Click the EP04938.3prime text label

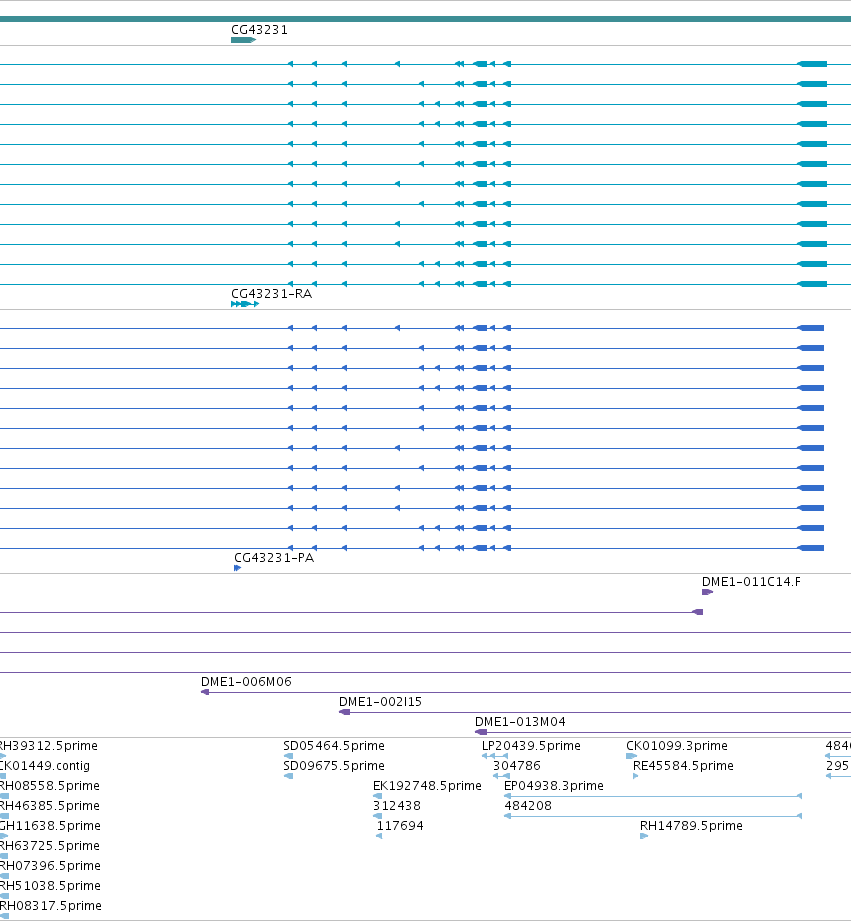point(553,785)
